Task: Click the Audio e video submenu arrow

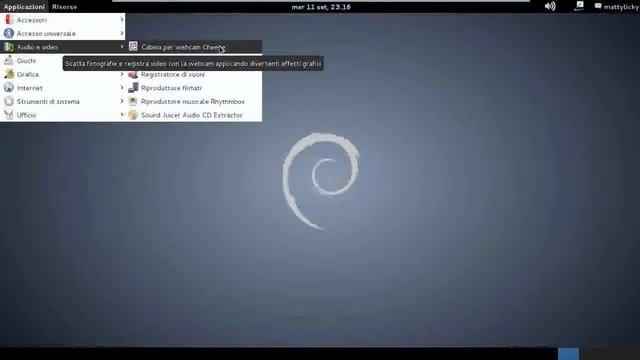Action: pyautogui.click(x=122, y=47)
